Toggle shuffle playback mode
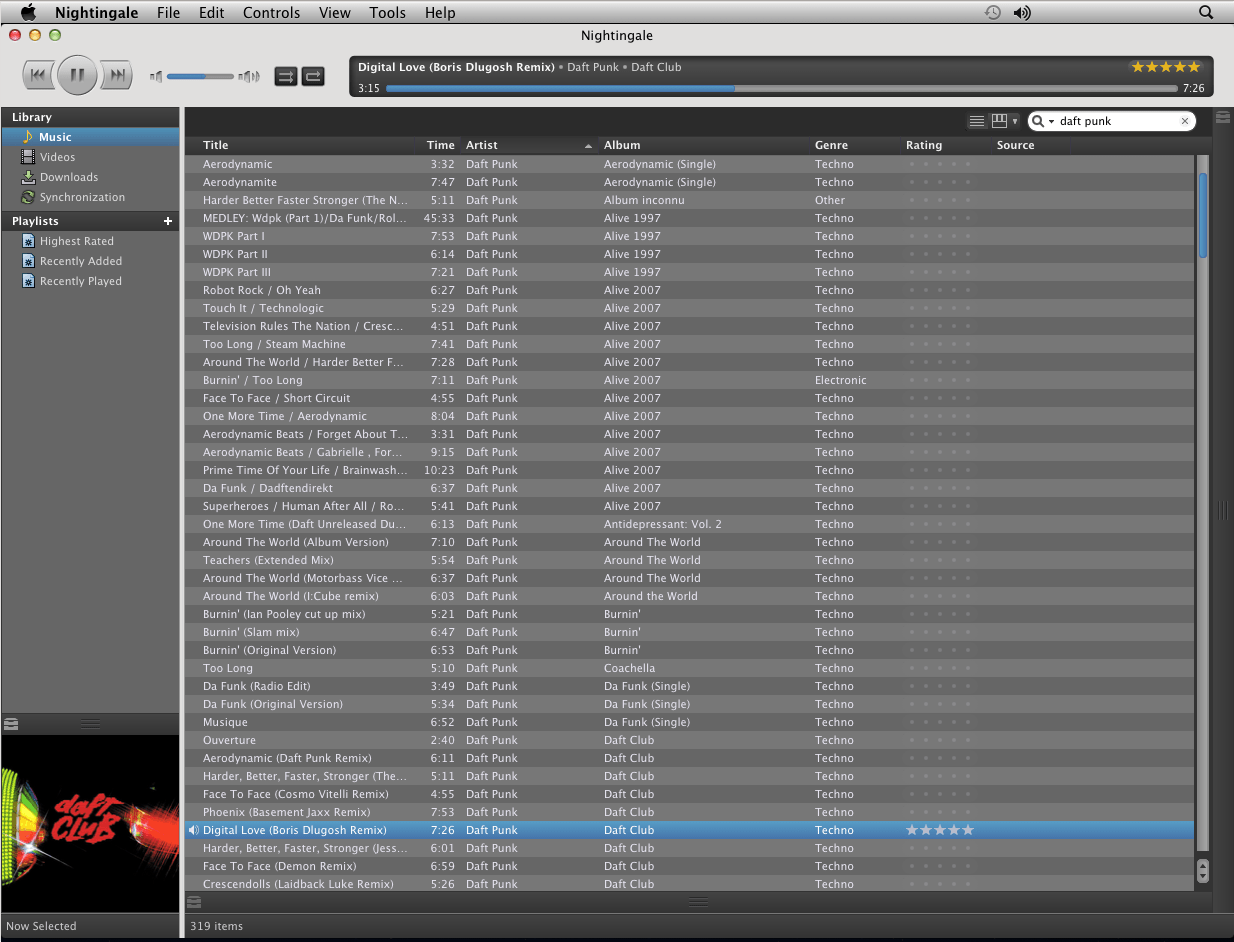1234x942 pixels. click(x=286, y=76)
